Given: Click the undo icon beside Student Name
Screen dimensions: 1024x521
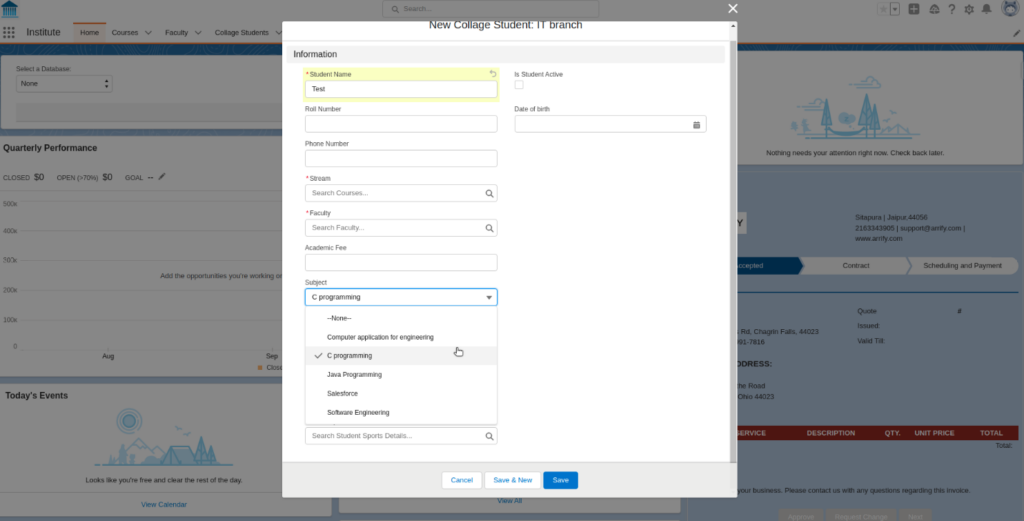Looking at the screenshot, I should coord(492,74).
